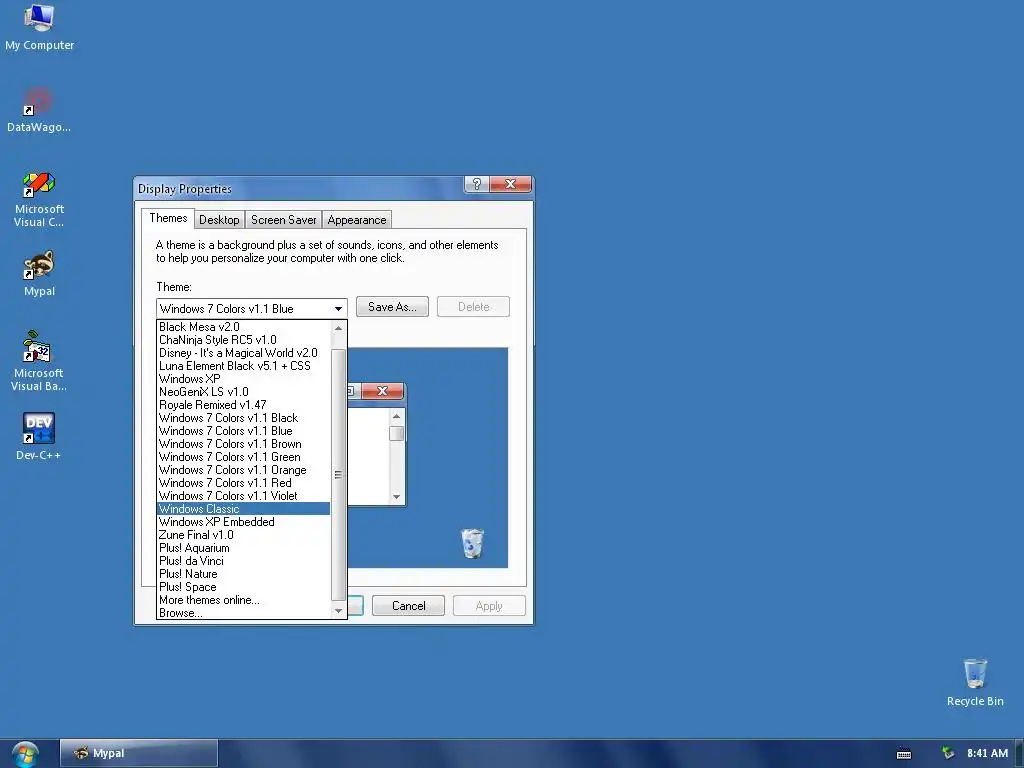Choose Zune Final v1.0 theme
The width and height of the screenshot is (1024, 768).
(244, 535)
